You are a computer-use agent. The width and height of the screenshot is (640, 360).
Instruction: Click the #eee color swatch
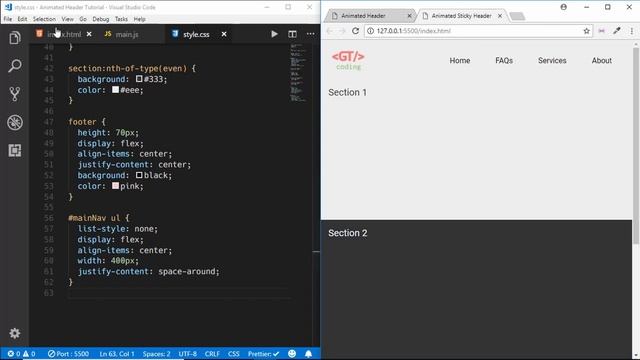(116, 89)
